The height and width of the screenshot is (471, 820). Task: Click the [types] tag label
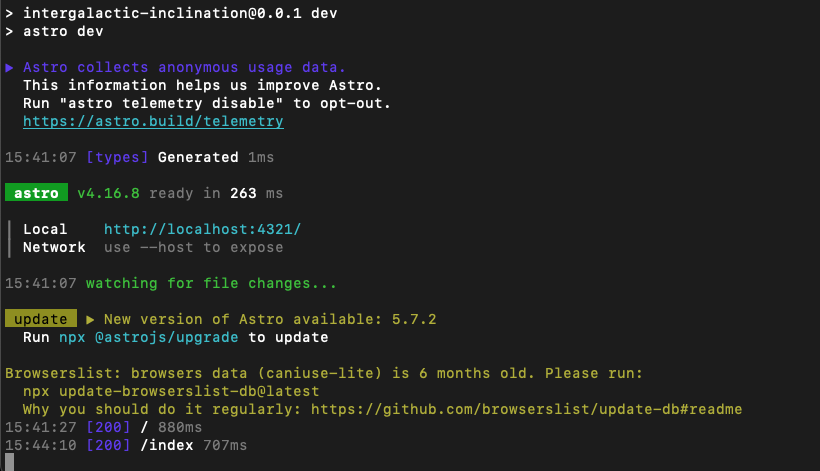coord(118,157)
